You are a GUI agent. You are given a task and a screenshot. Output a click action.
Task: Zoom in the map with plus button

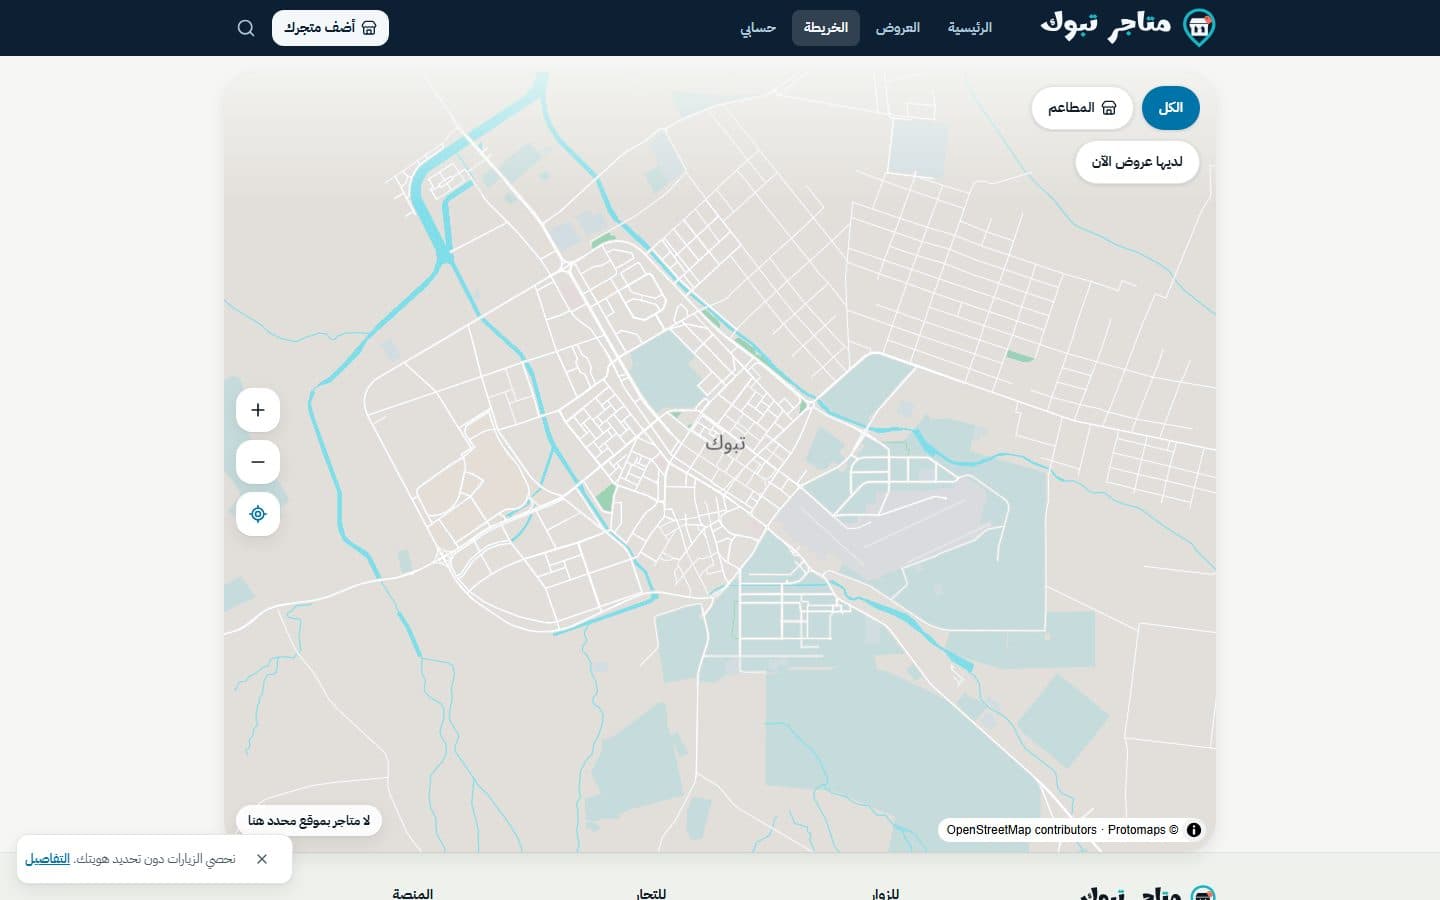click(x=258, y=410)
